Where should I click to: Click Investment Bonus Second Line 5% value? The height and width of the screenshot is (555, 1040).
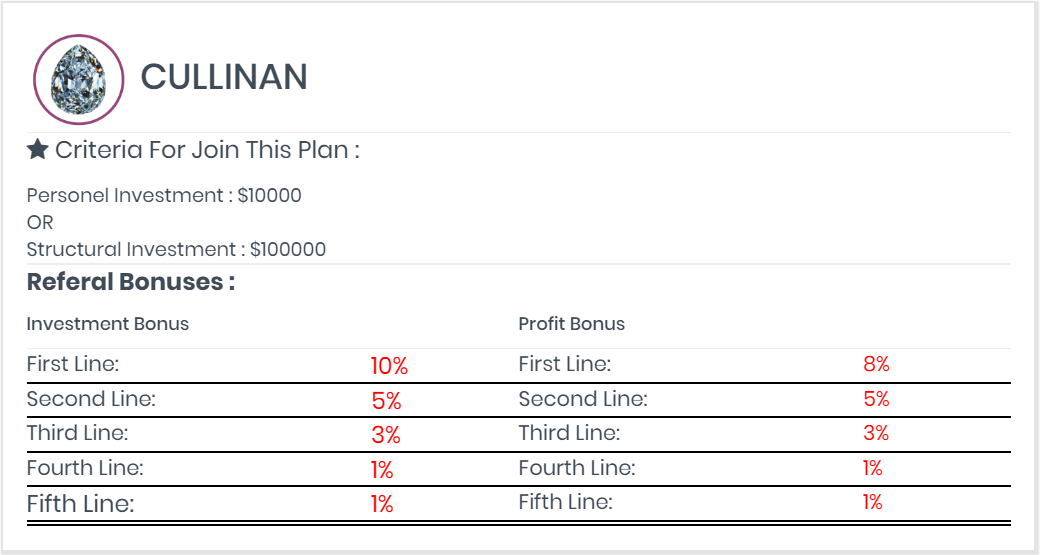387,401
